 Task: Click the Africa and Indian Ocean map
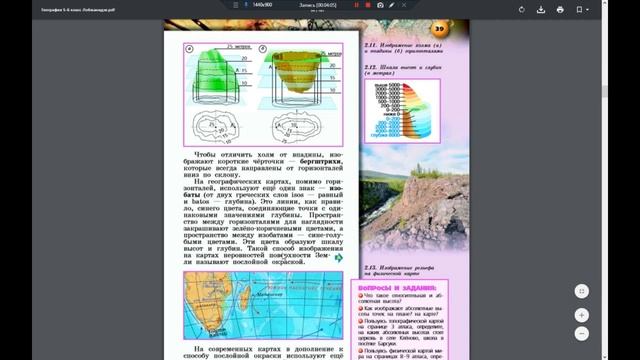263,305
